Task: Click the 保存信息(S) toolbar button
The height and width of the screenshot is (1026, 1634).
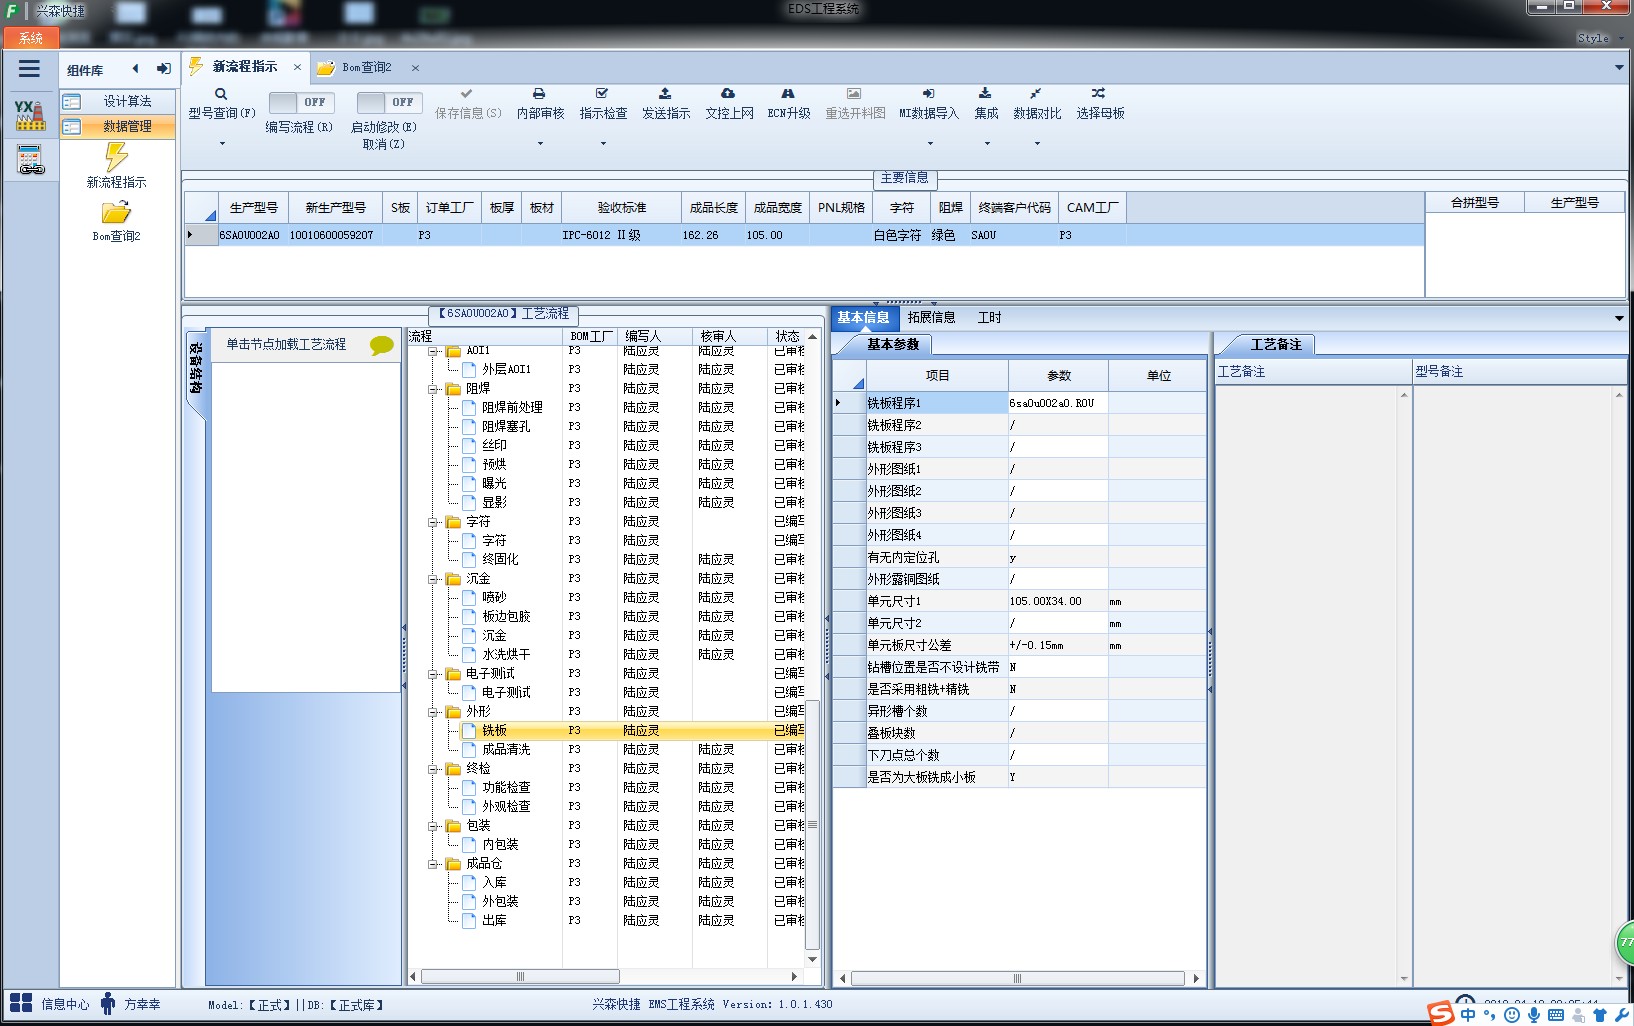Action: 467,103
